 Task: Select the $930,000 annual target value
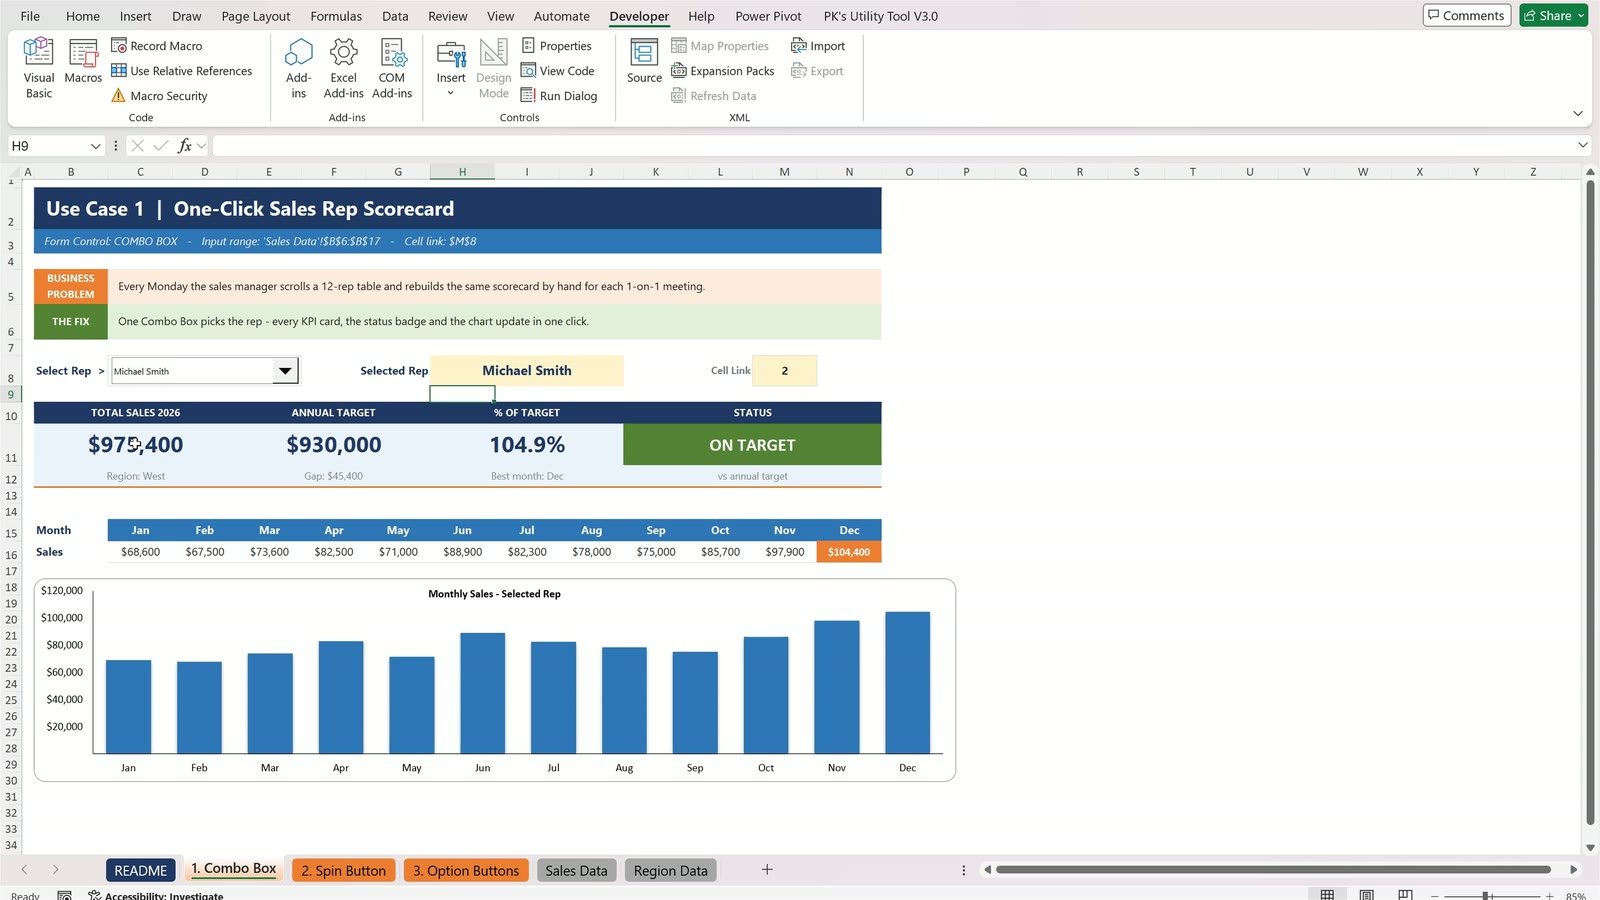(x=334, y=445)
